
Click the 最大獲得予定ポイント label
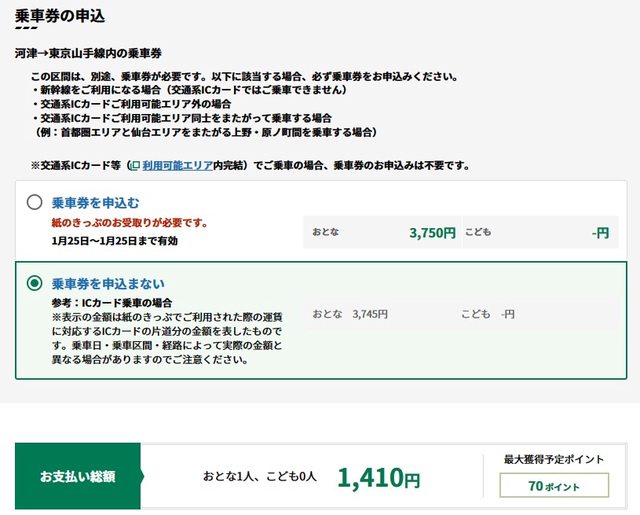(x=553, y=459)
